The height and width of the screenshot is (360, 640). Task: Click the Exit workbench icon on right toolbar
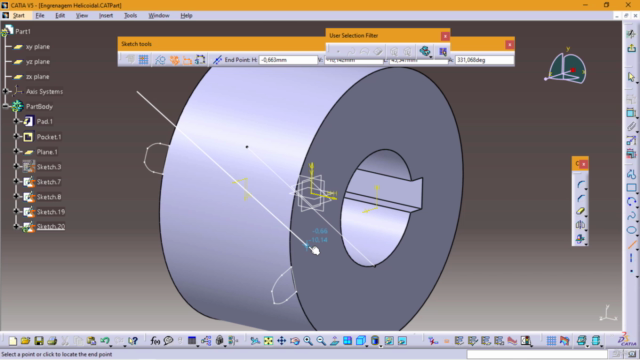point(631,48)
